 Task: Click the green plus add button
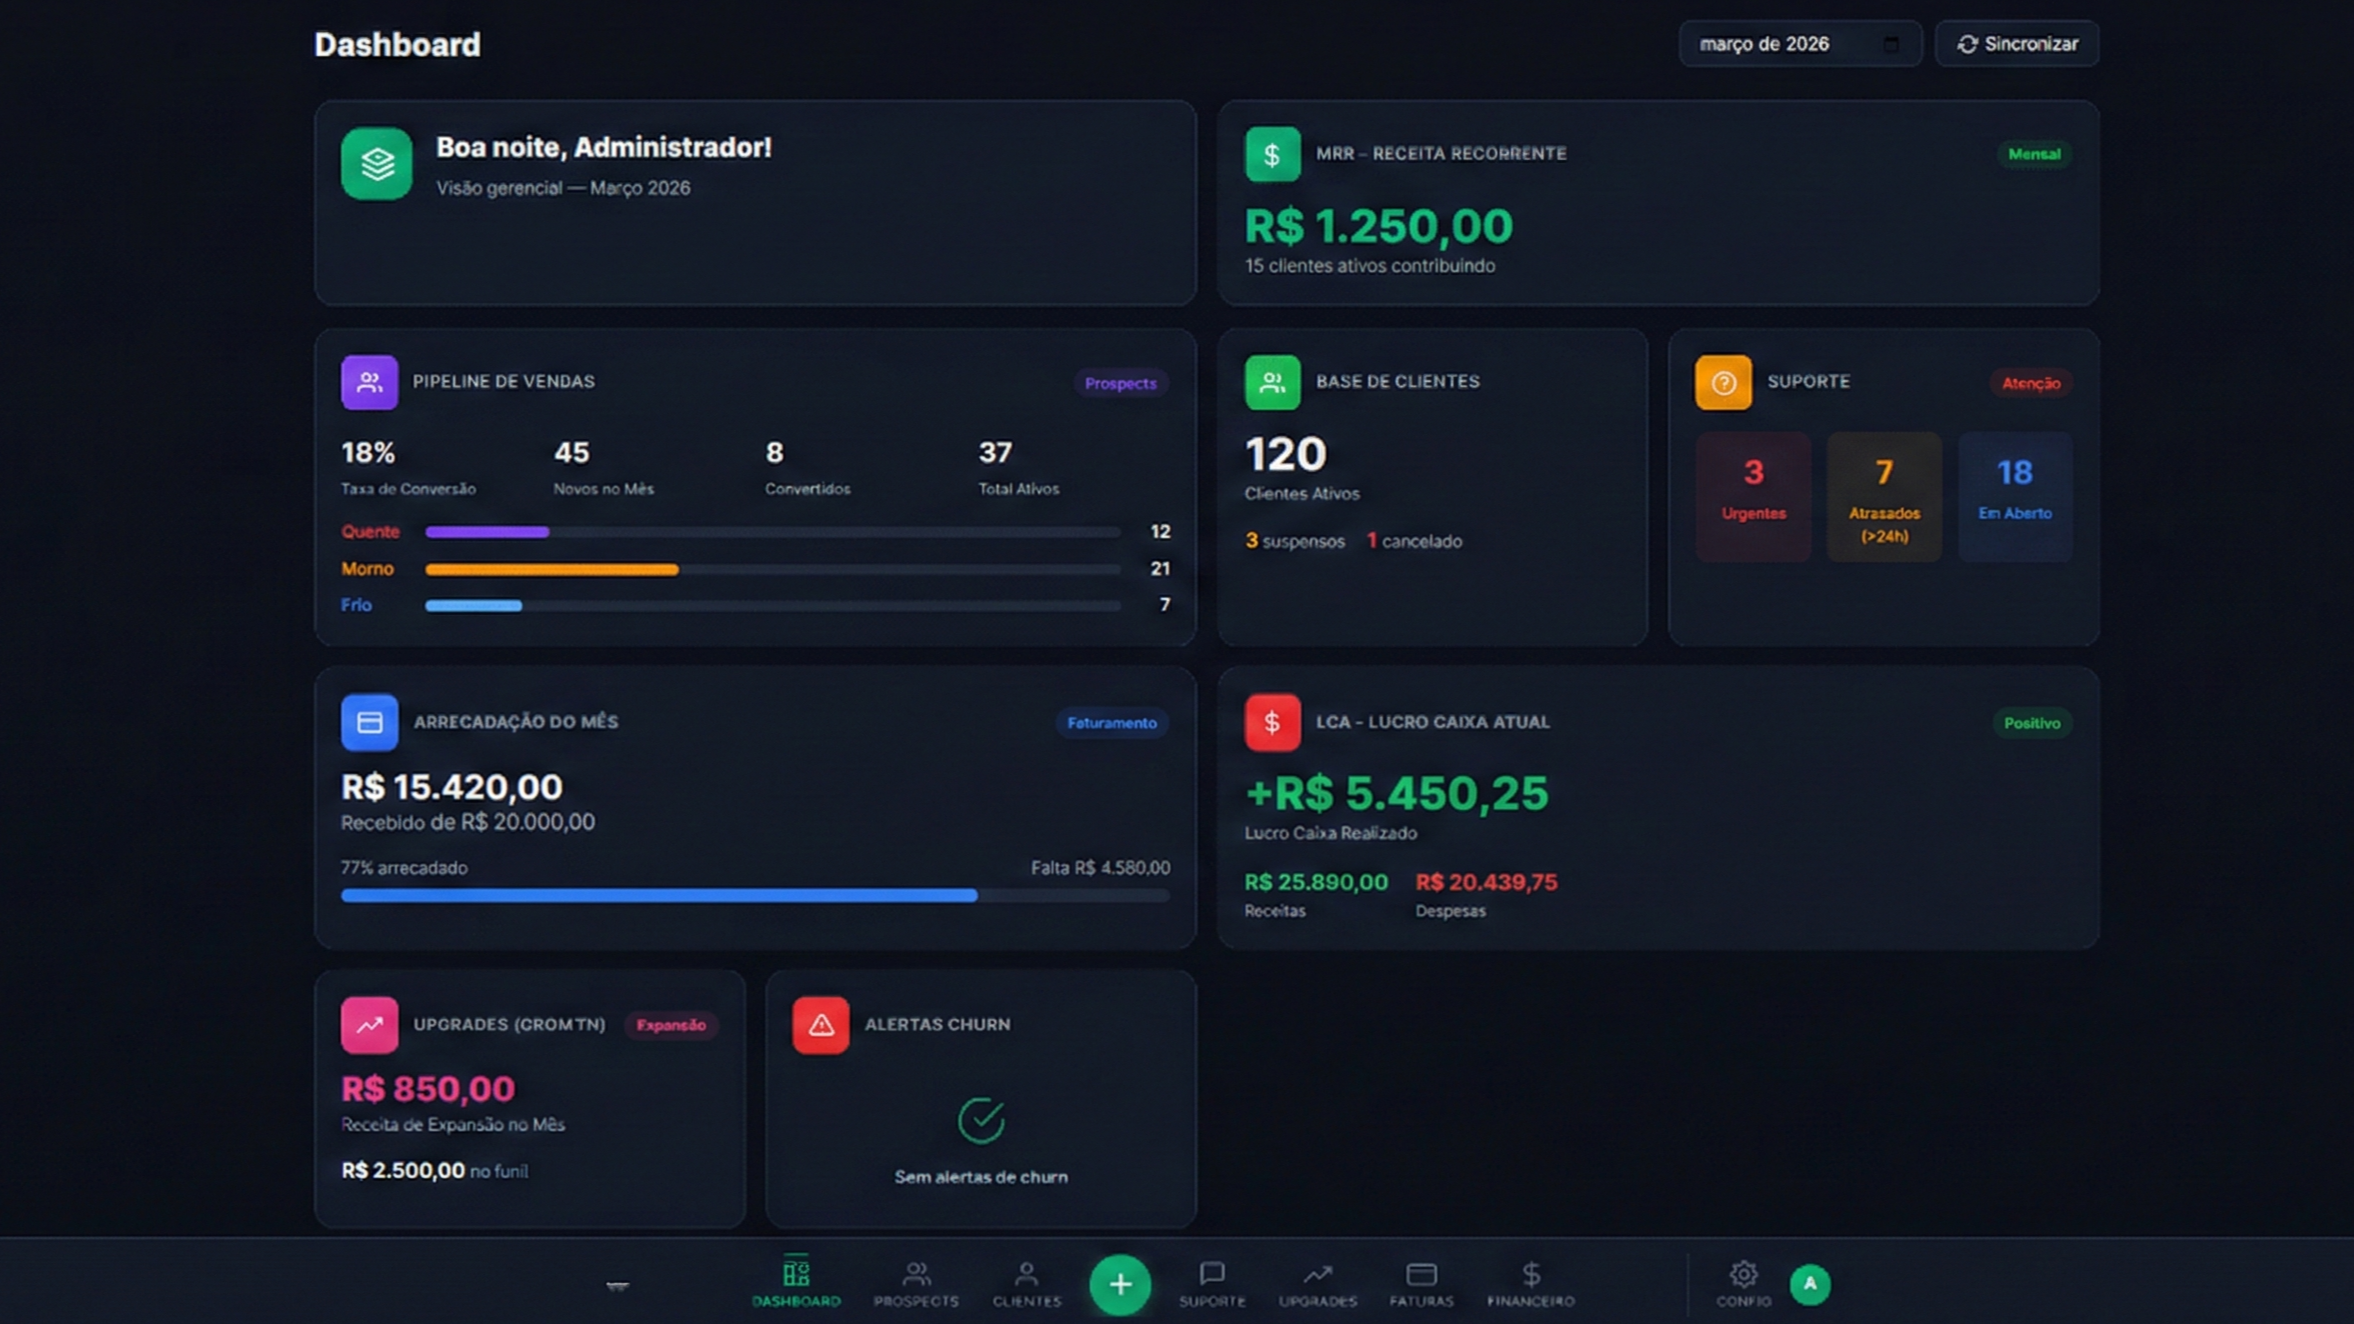[1119, 1284]
